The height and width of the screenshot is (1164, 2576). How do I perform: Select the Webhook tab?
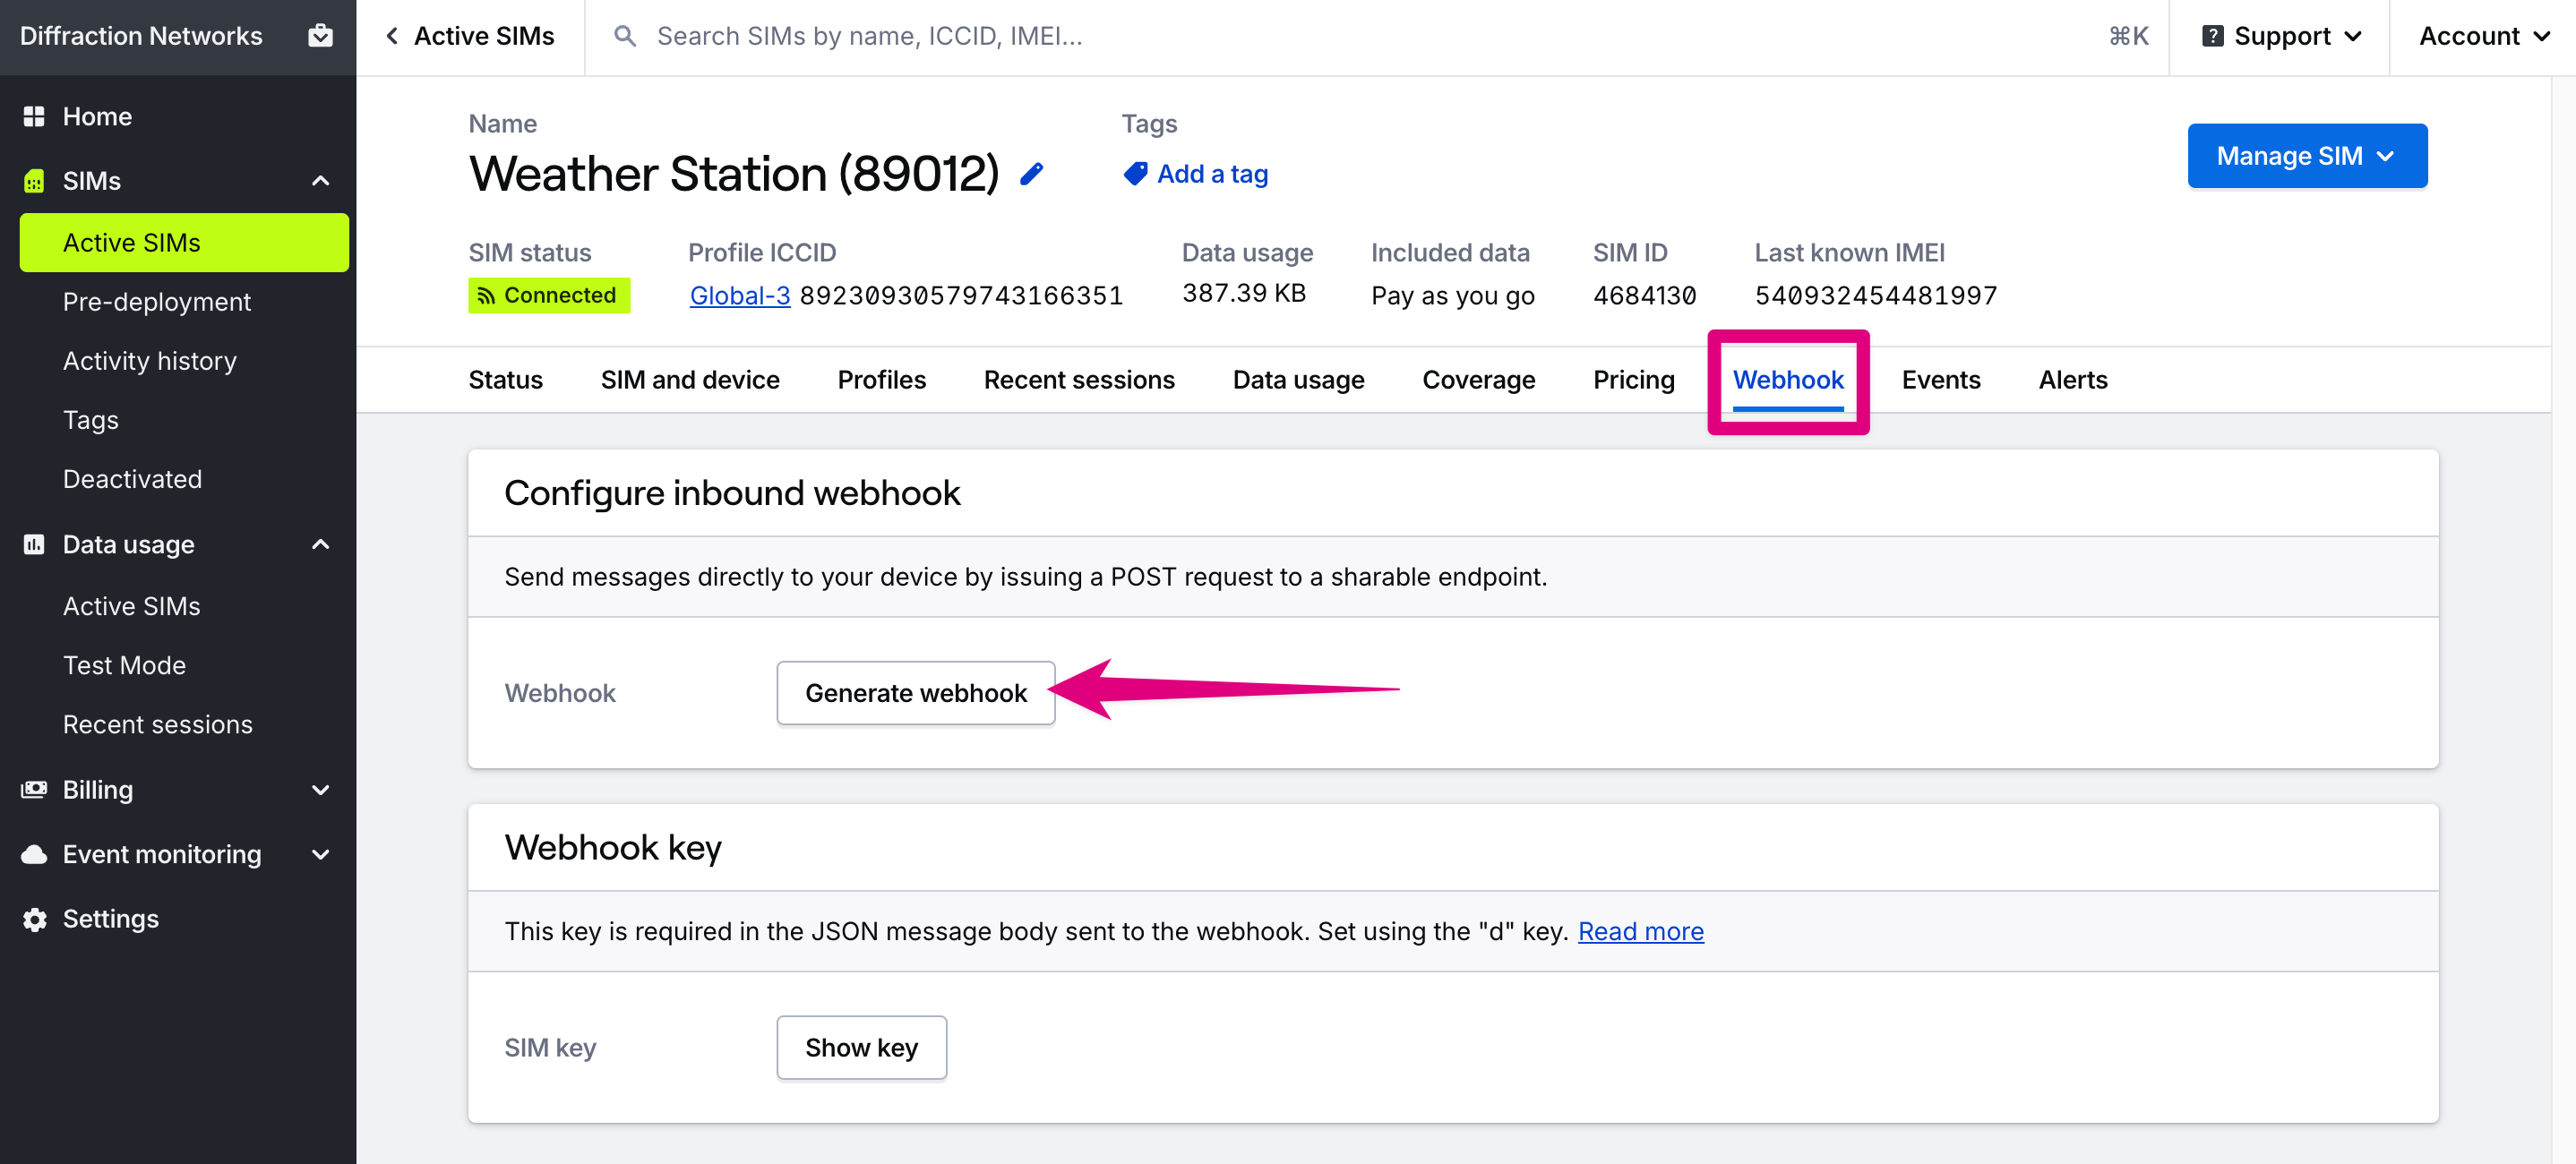(x=1788, y=380)
